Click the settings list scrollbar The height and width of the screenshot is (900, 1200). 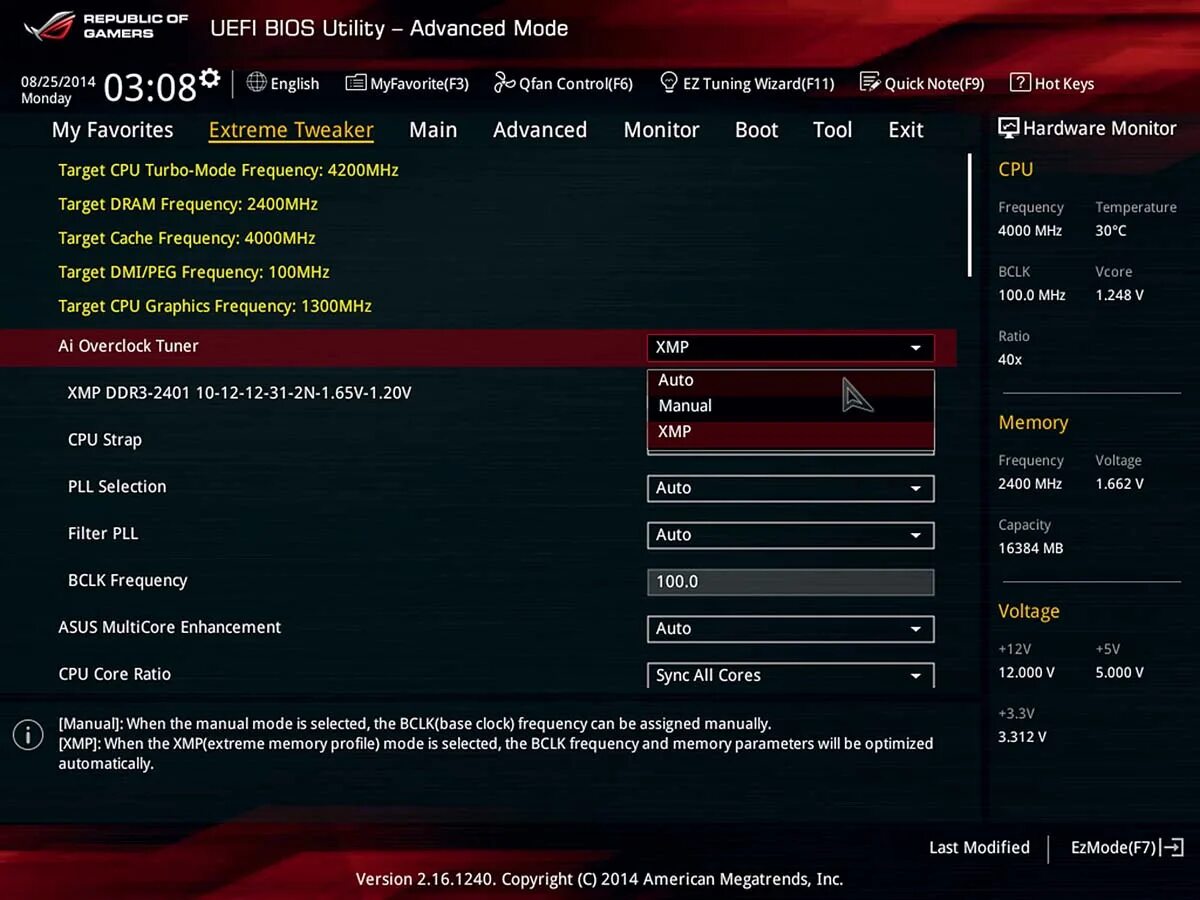969,215
